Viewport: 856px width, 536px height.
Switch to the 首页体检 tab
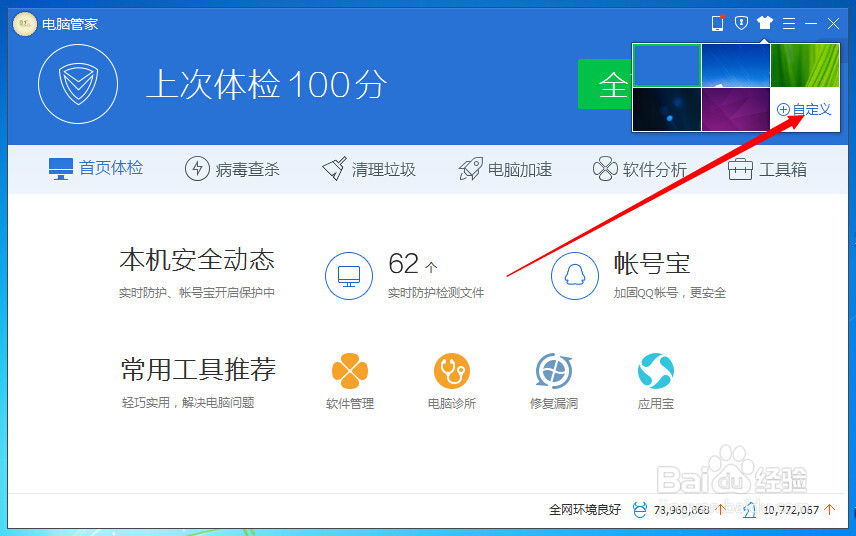pyautogui.click(x=96, y=168)
